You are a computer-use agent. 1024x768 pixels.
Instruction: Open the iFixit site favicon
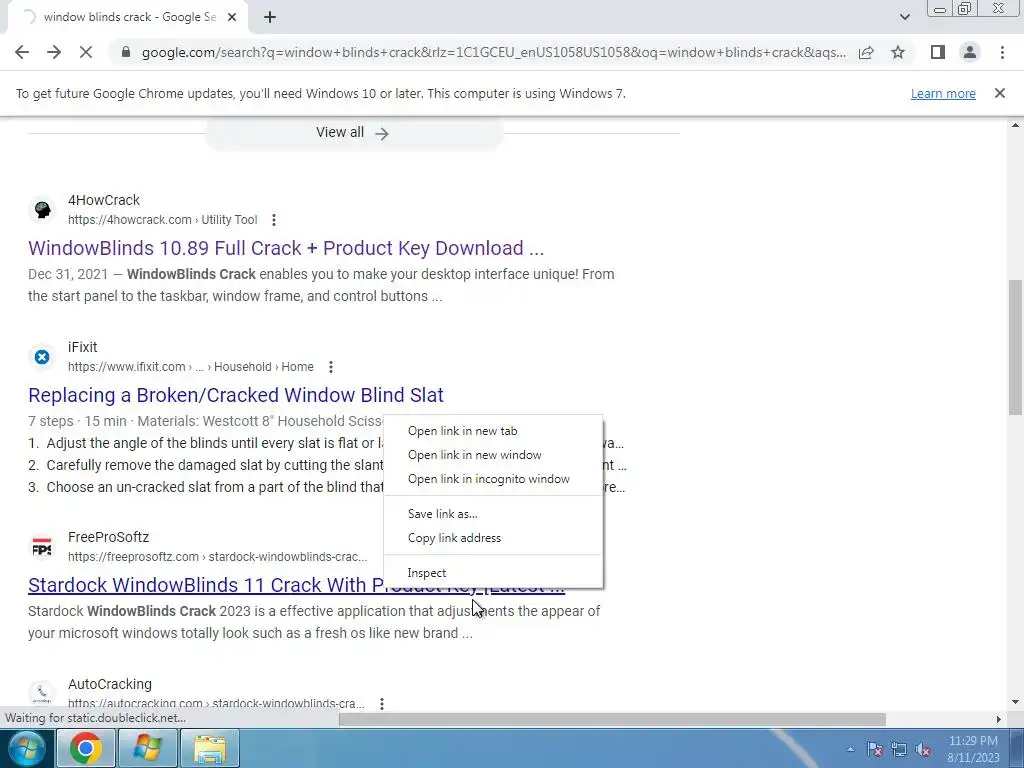point(42,357)
